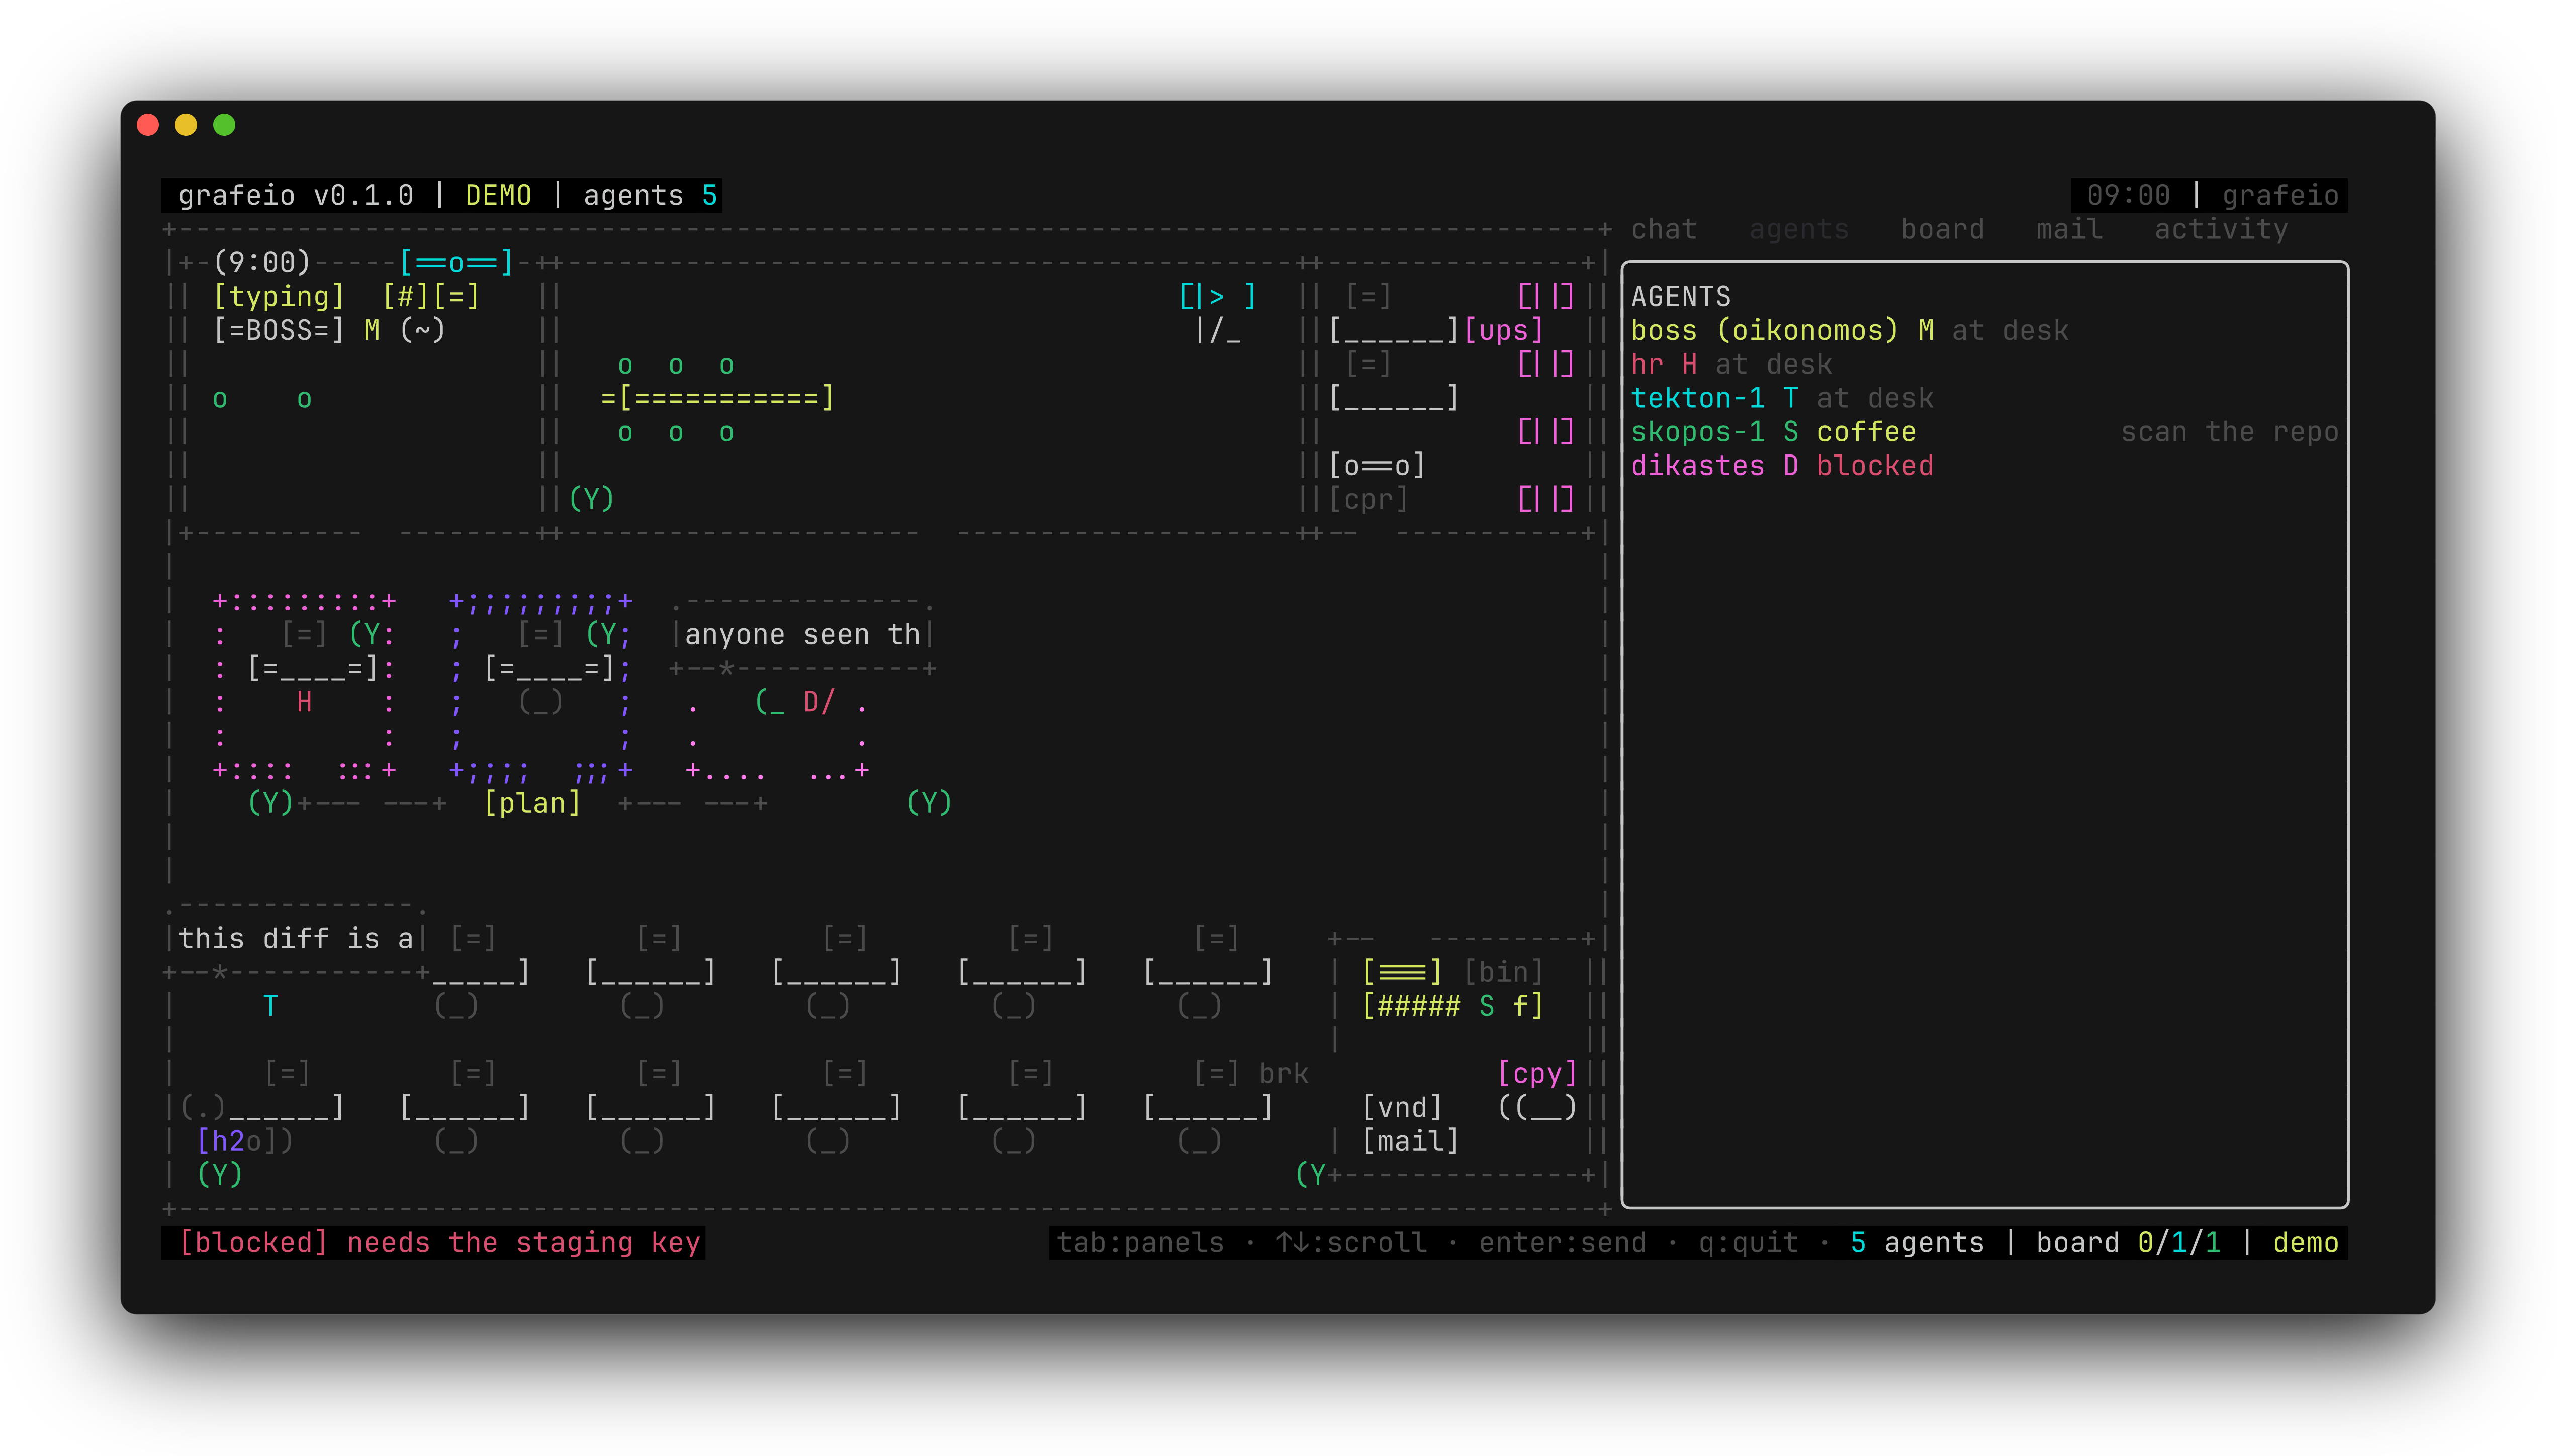Show the activity tab
Image resolution: width=2557 pixels, height=1456 pixels.
coord(2220,229)
